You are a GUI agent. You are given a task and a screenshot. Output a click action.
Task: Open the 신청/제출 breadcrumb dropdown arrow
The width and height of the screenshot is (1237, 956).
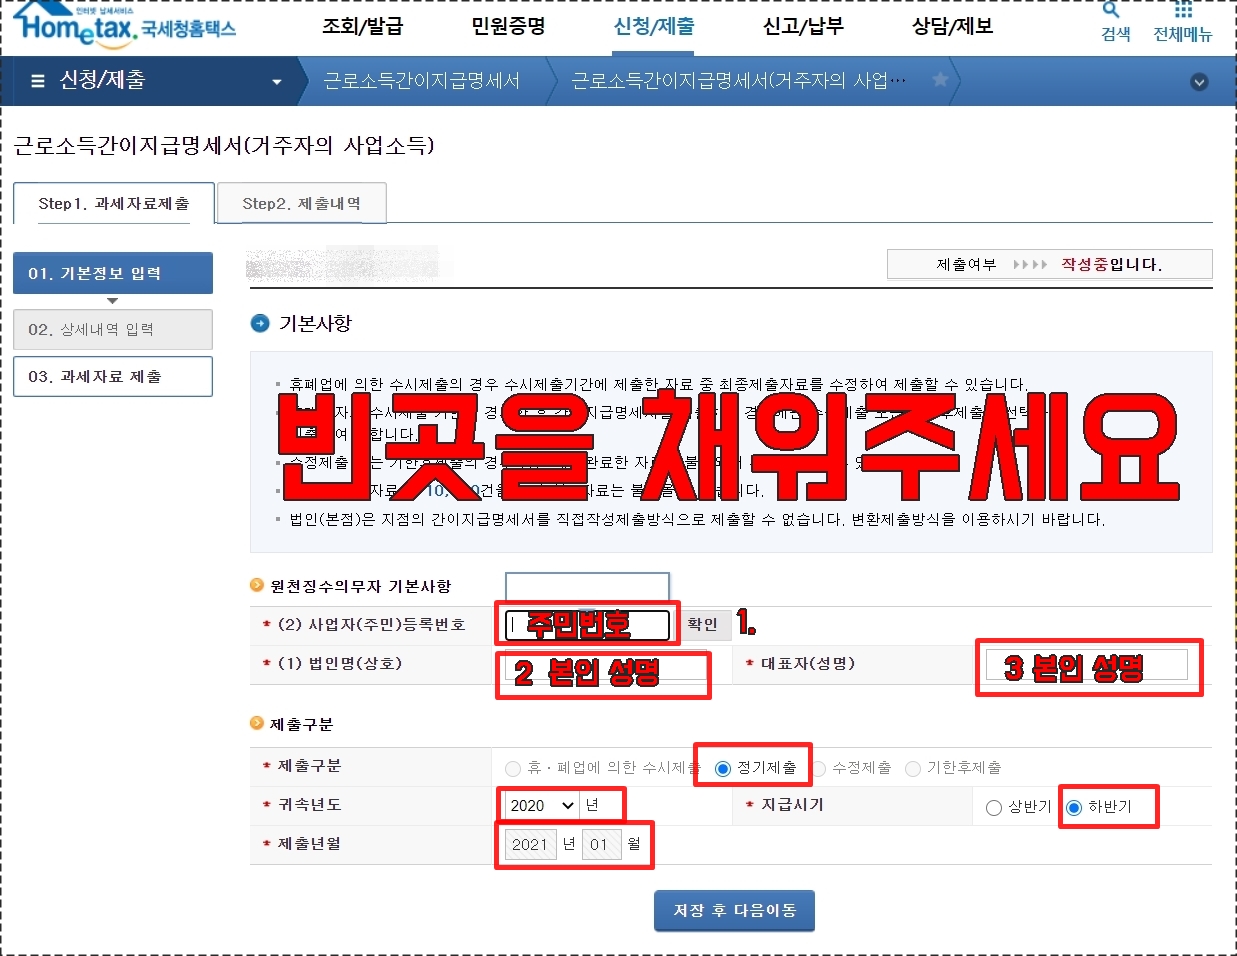[277, 82]
